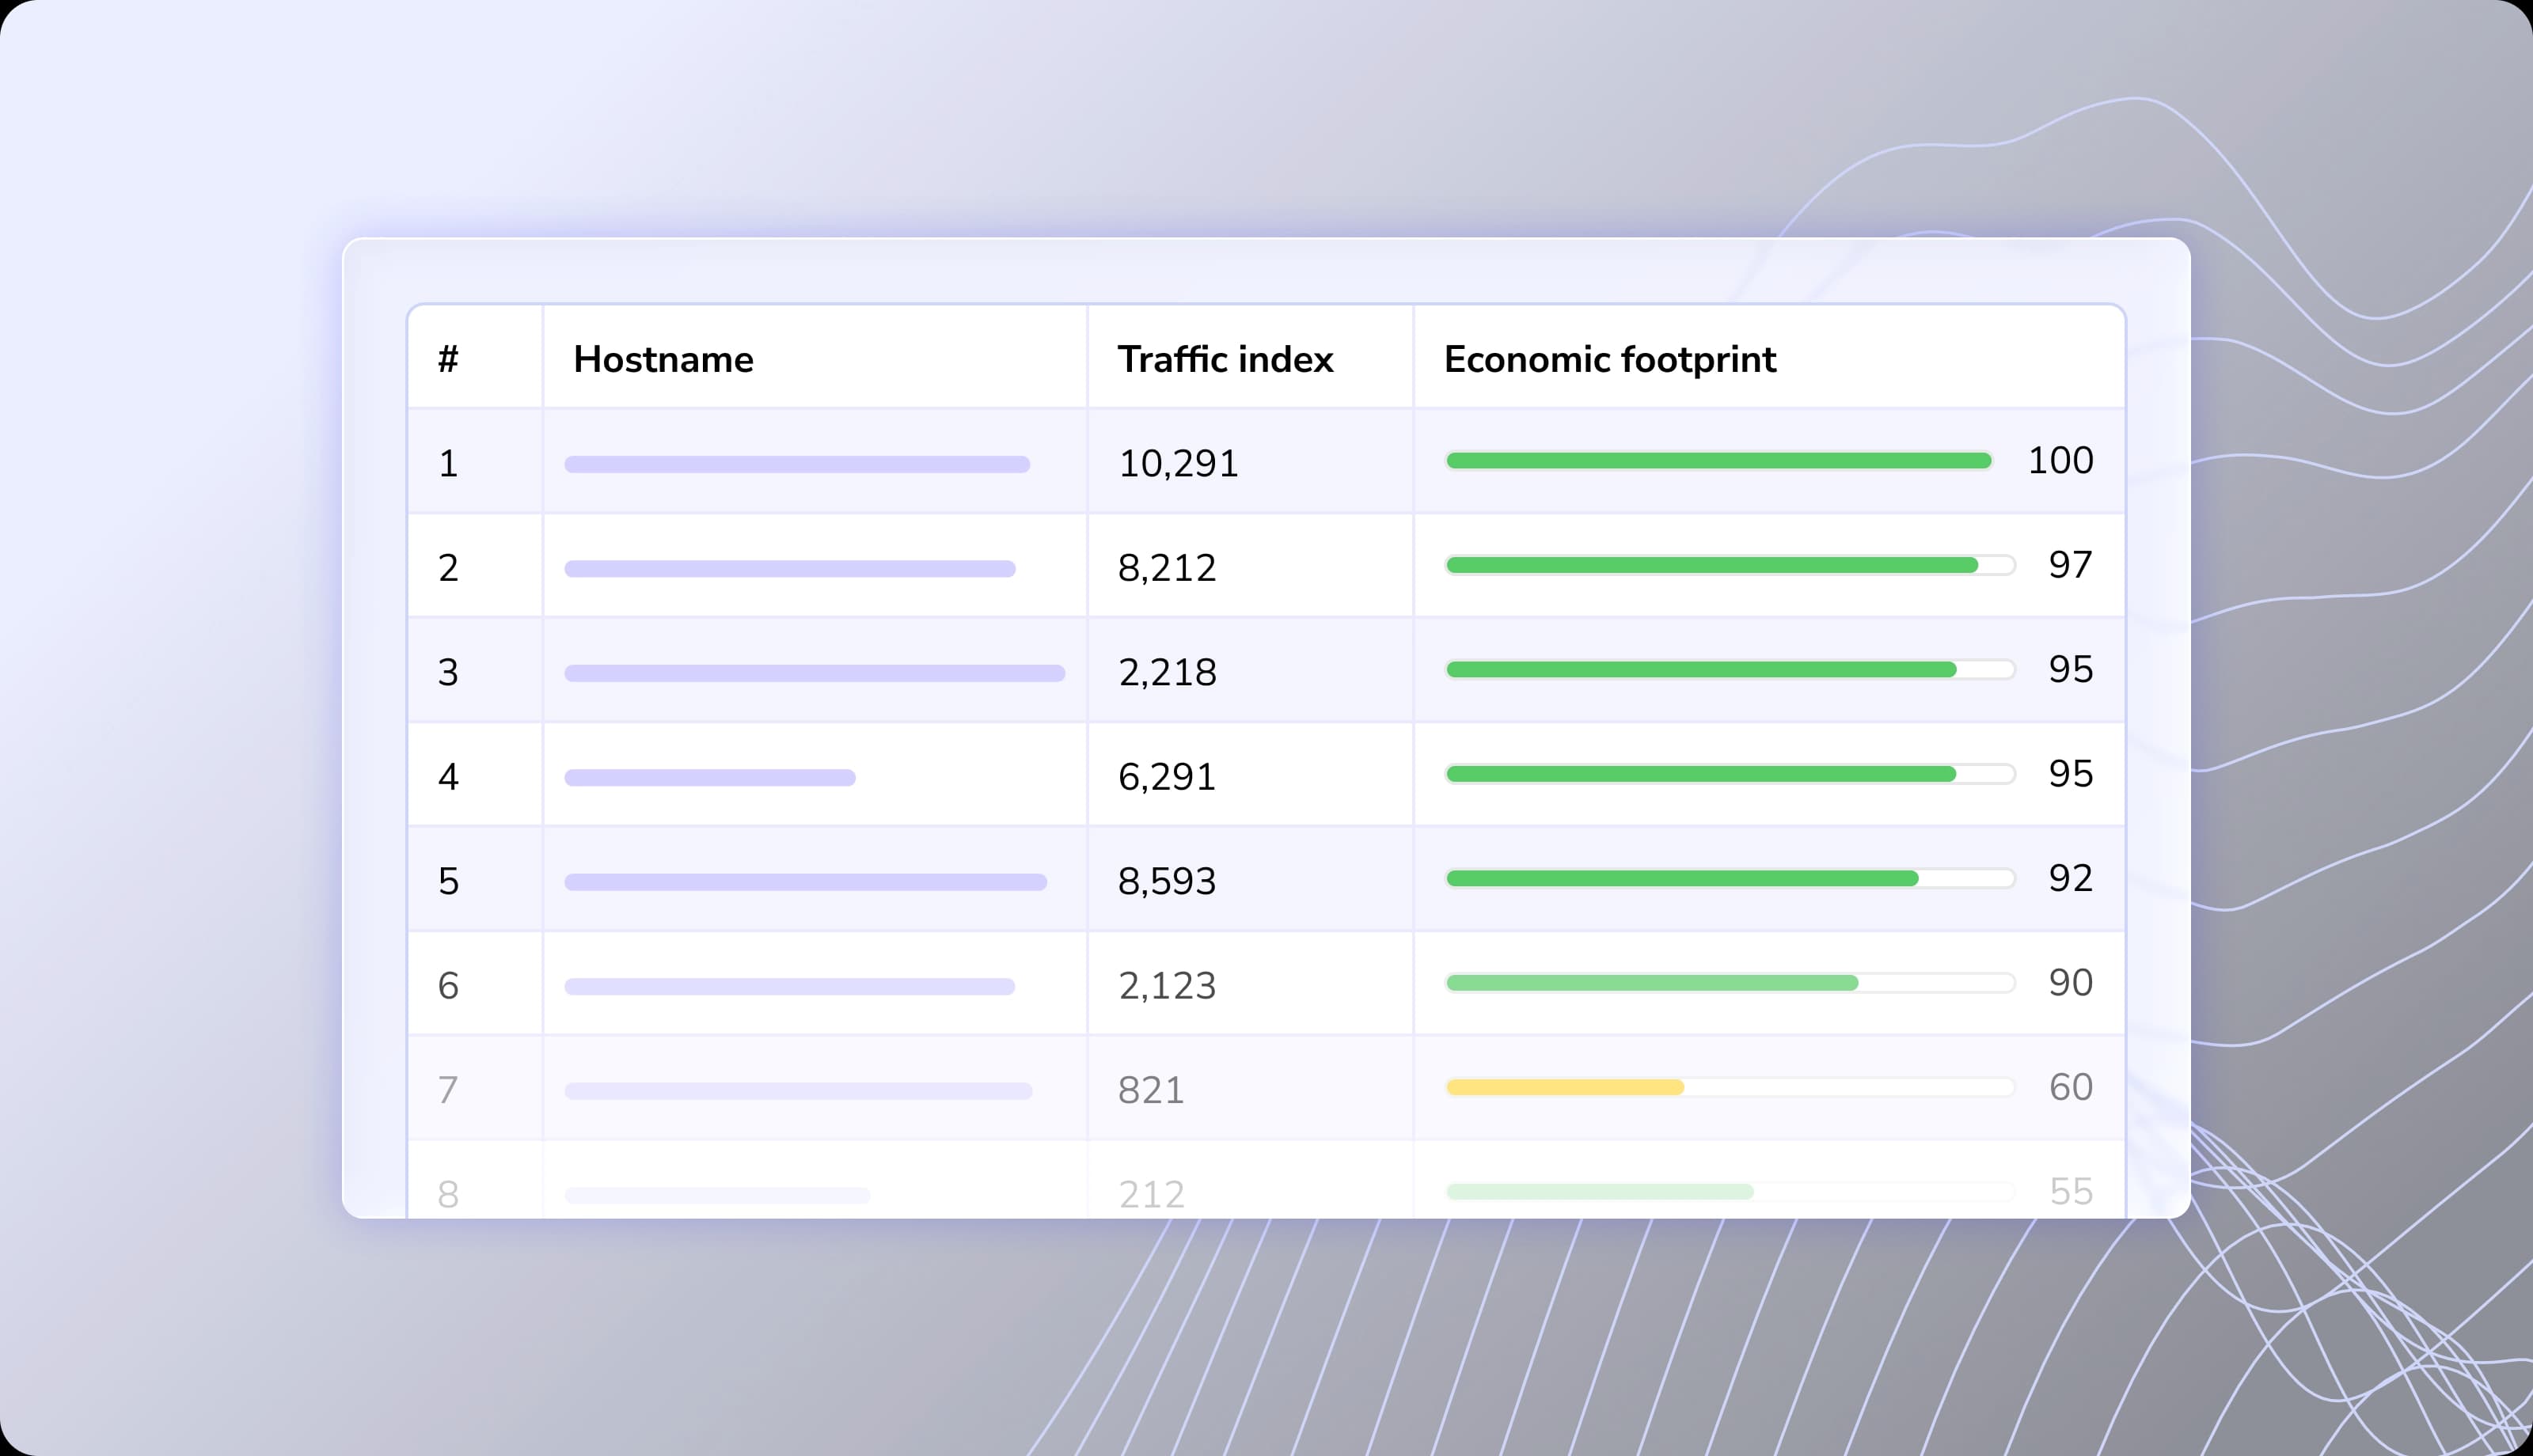Click the Economic footprint column header
Screen dimensions: 2533x1456
(1609, 359)
